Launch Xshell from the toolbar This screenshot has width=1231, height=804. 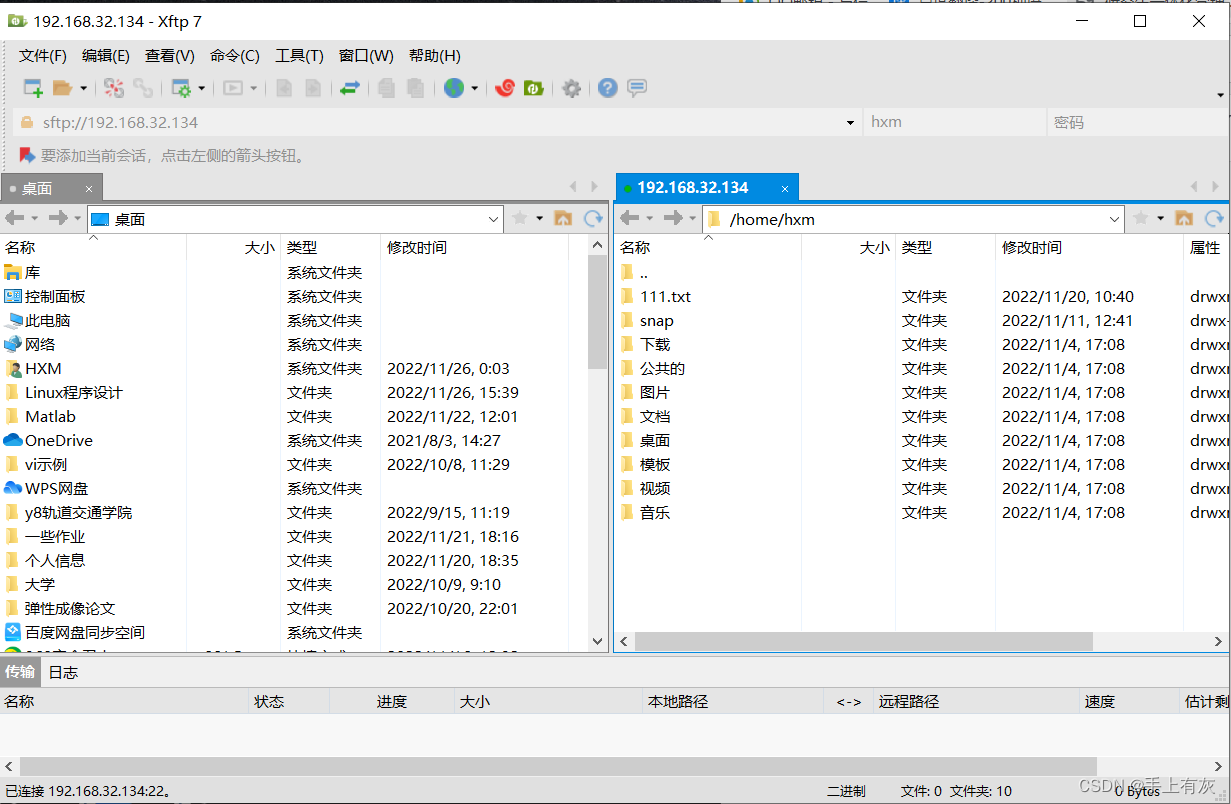pos(505,88)
